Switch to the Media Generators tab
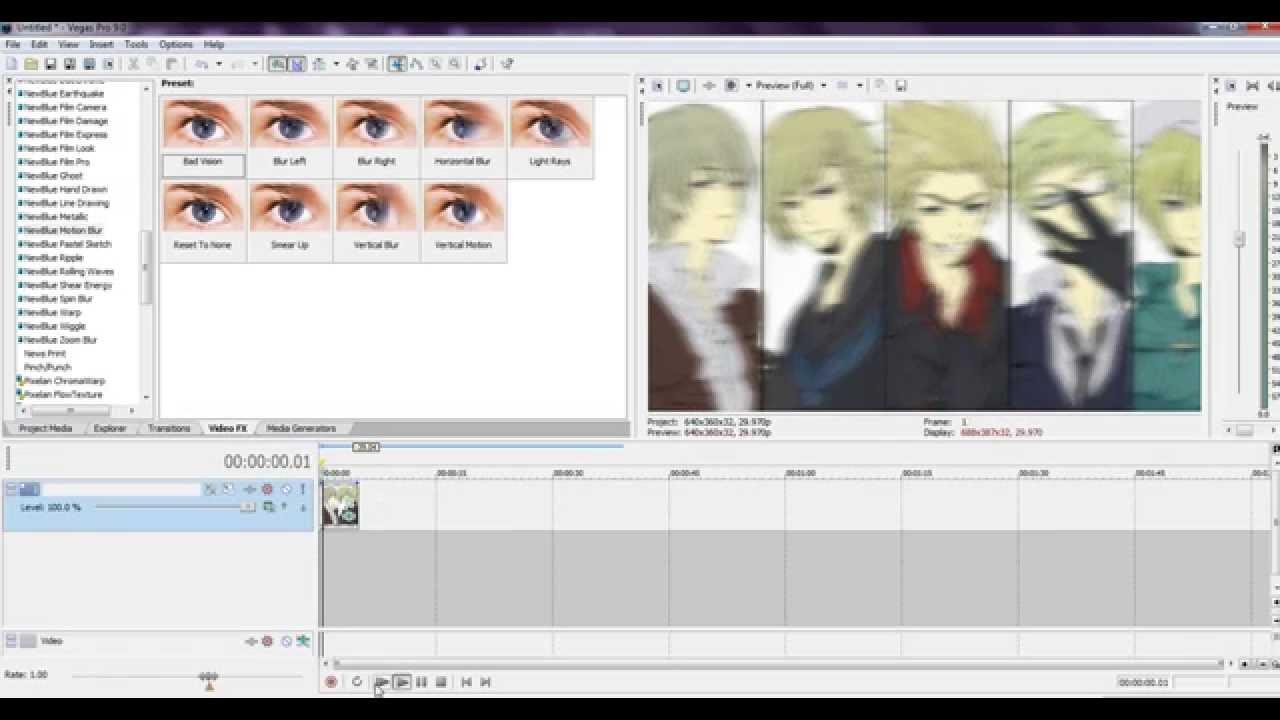 point(301,428)
